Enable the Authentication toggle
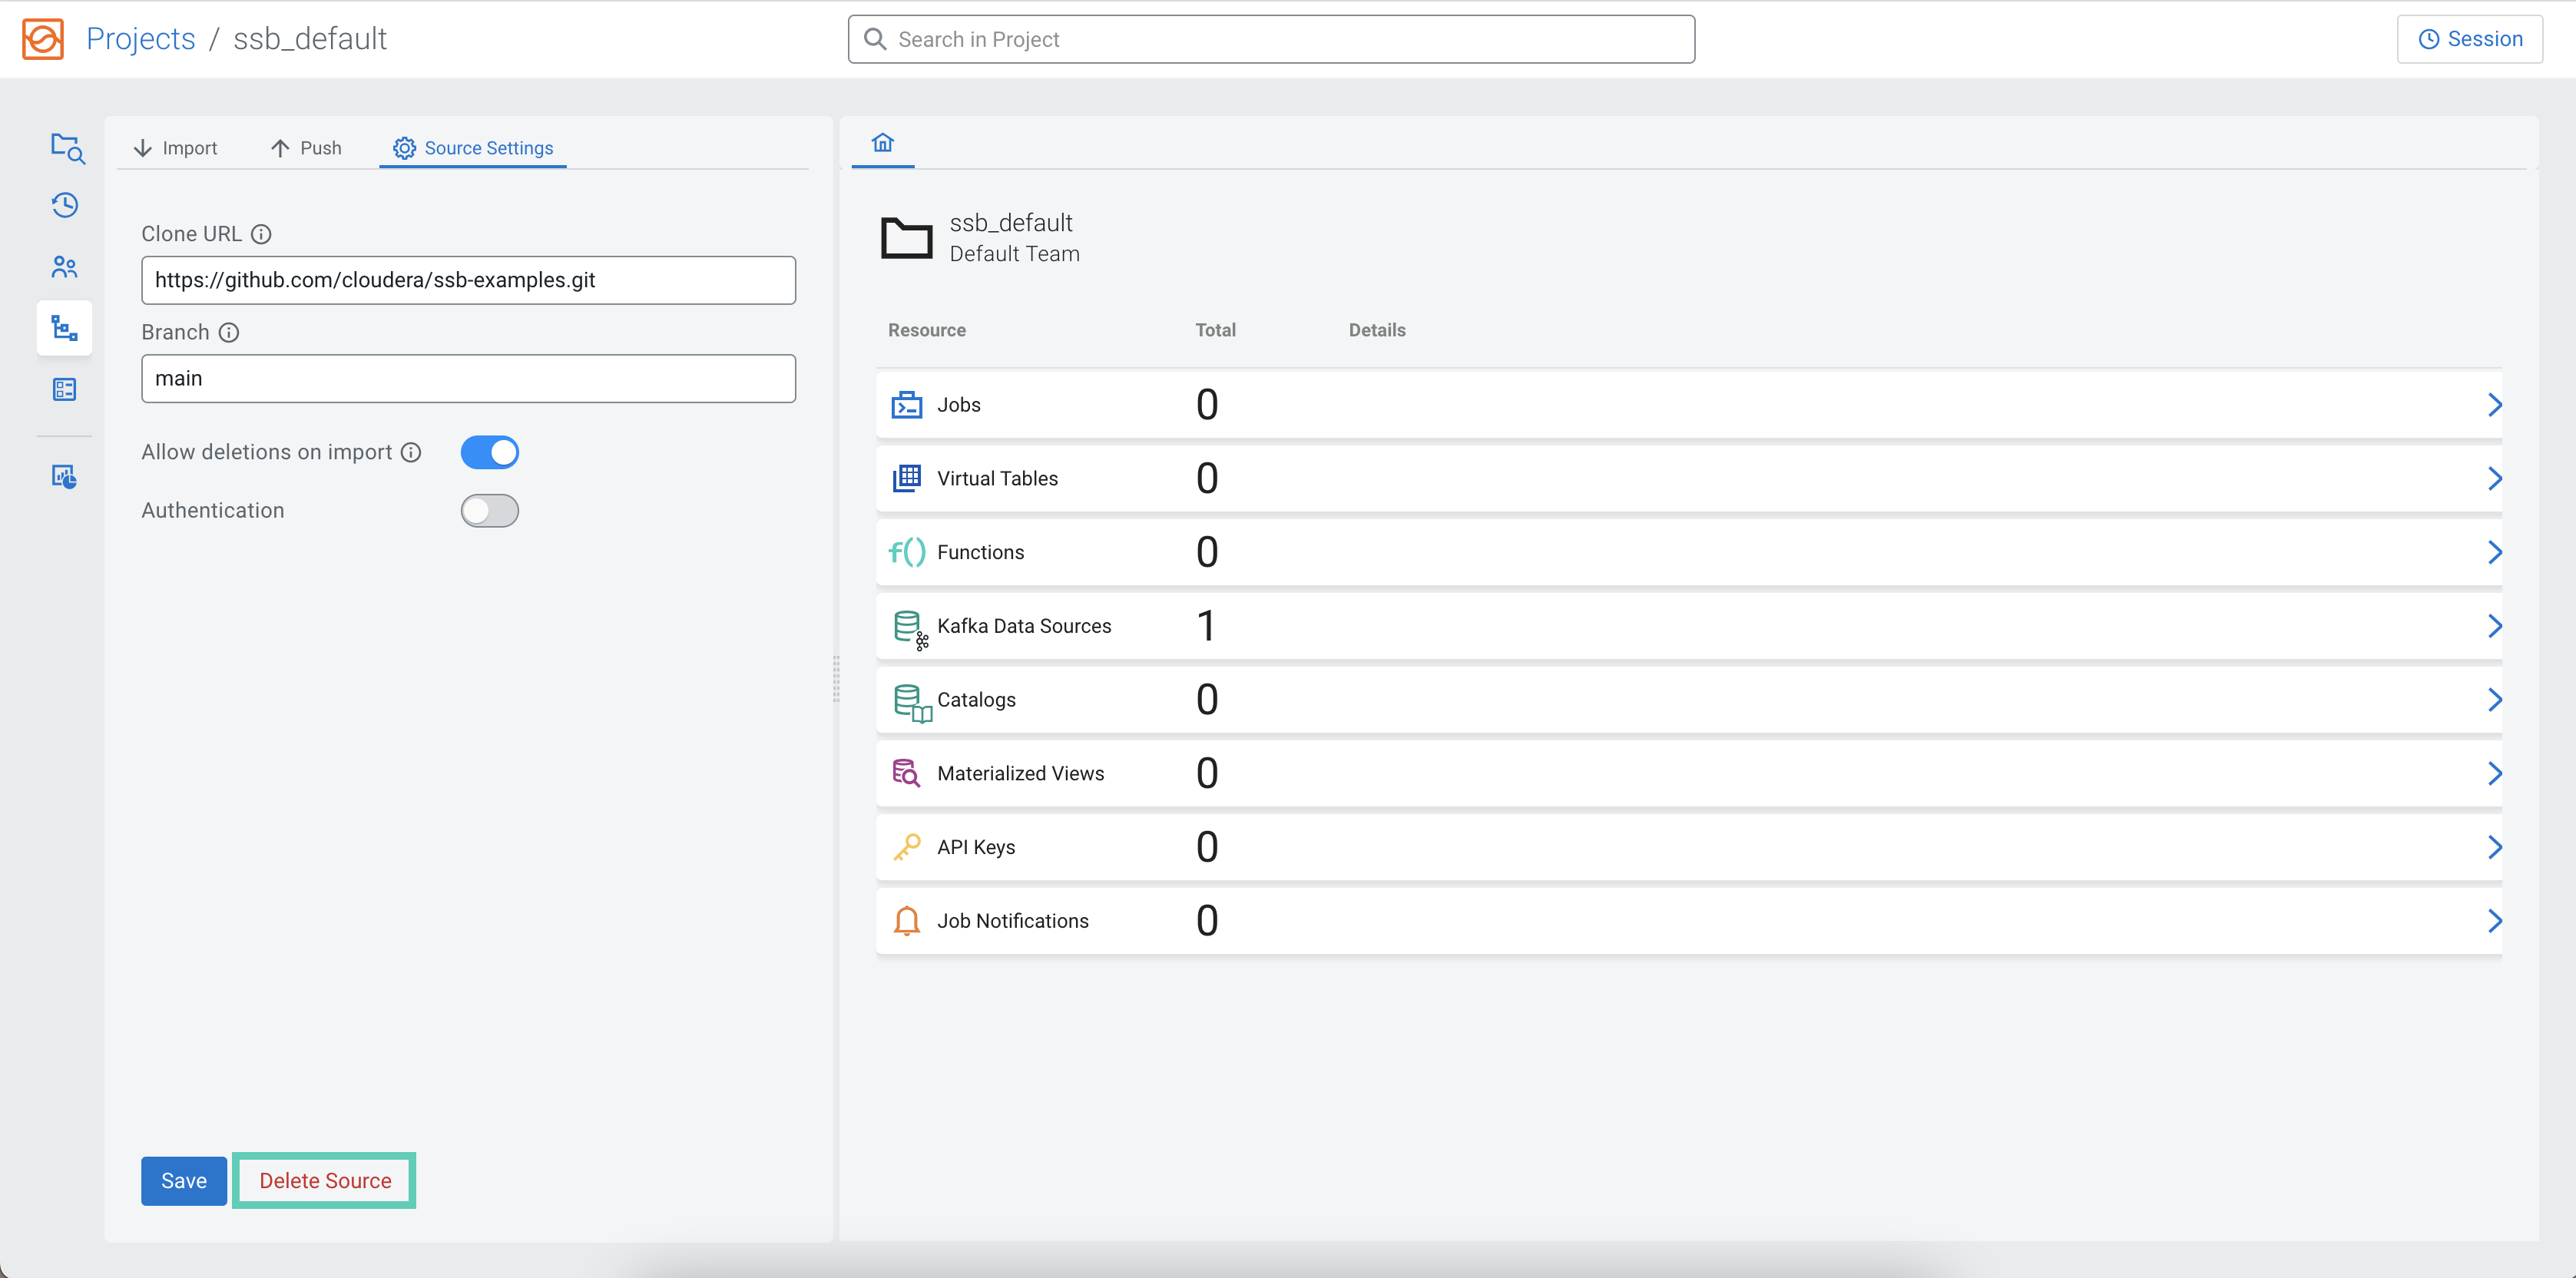The height and width of the screenshot is (1278, 2576). pos(489,511)
